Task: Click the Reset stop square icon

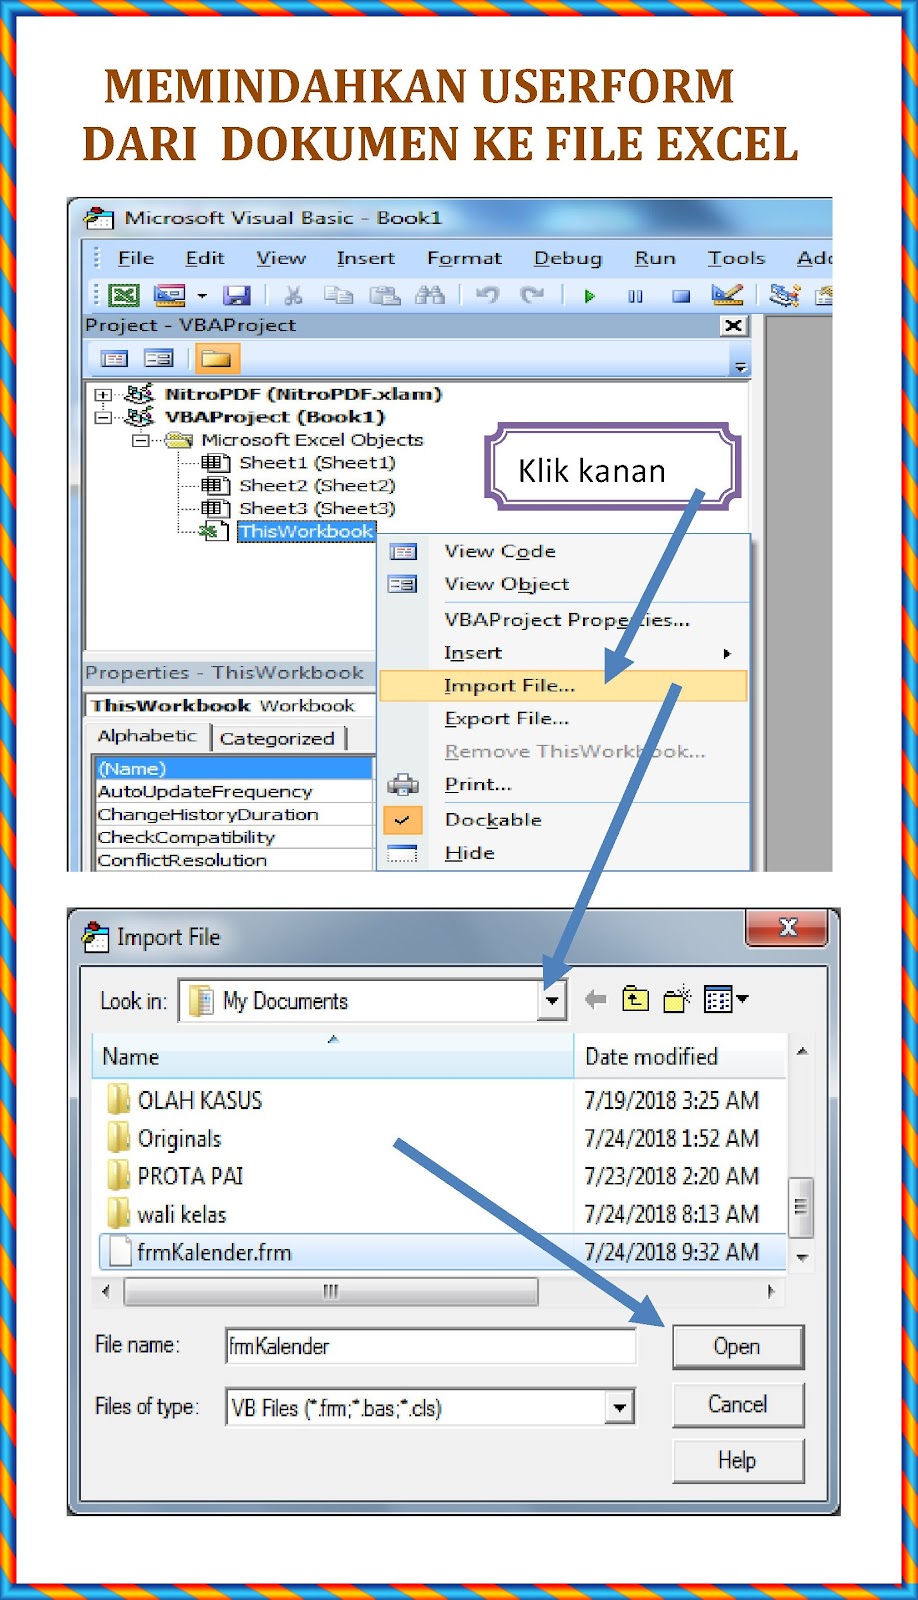Action: coord(681,296)
